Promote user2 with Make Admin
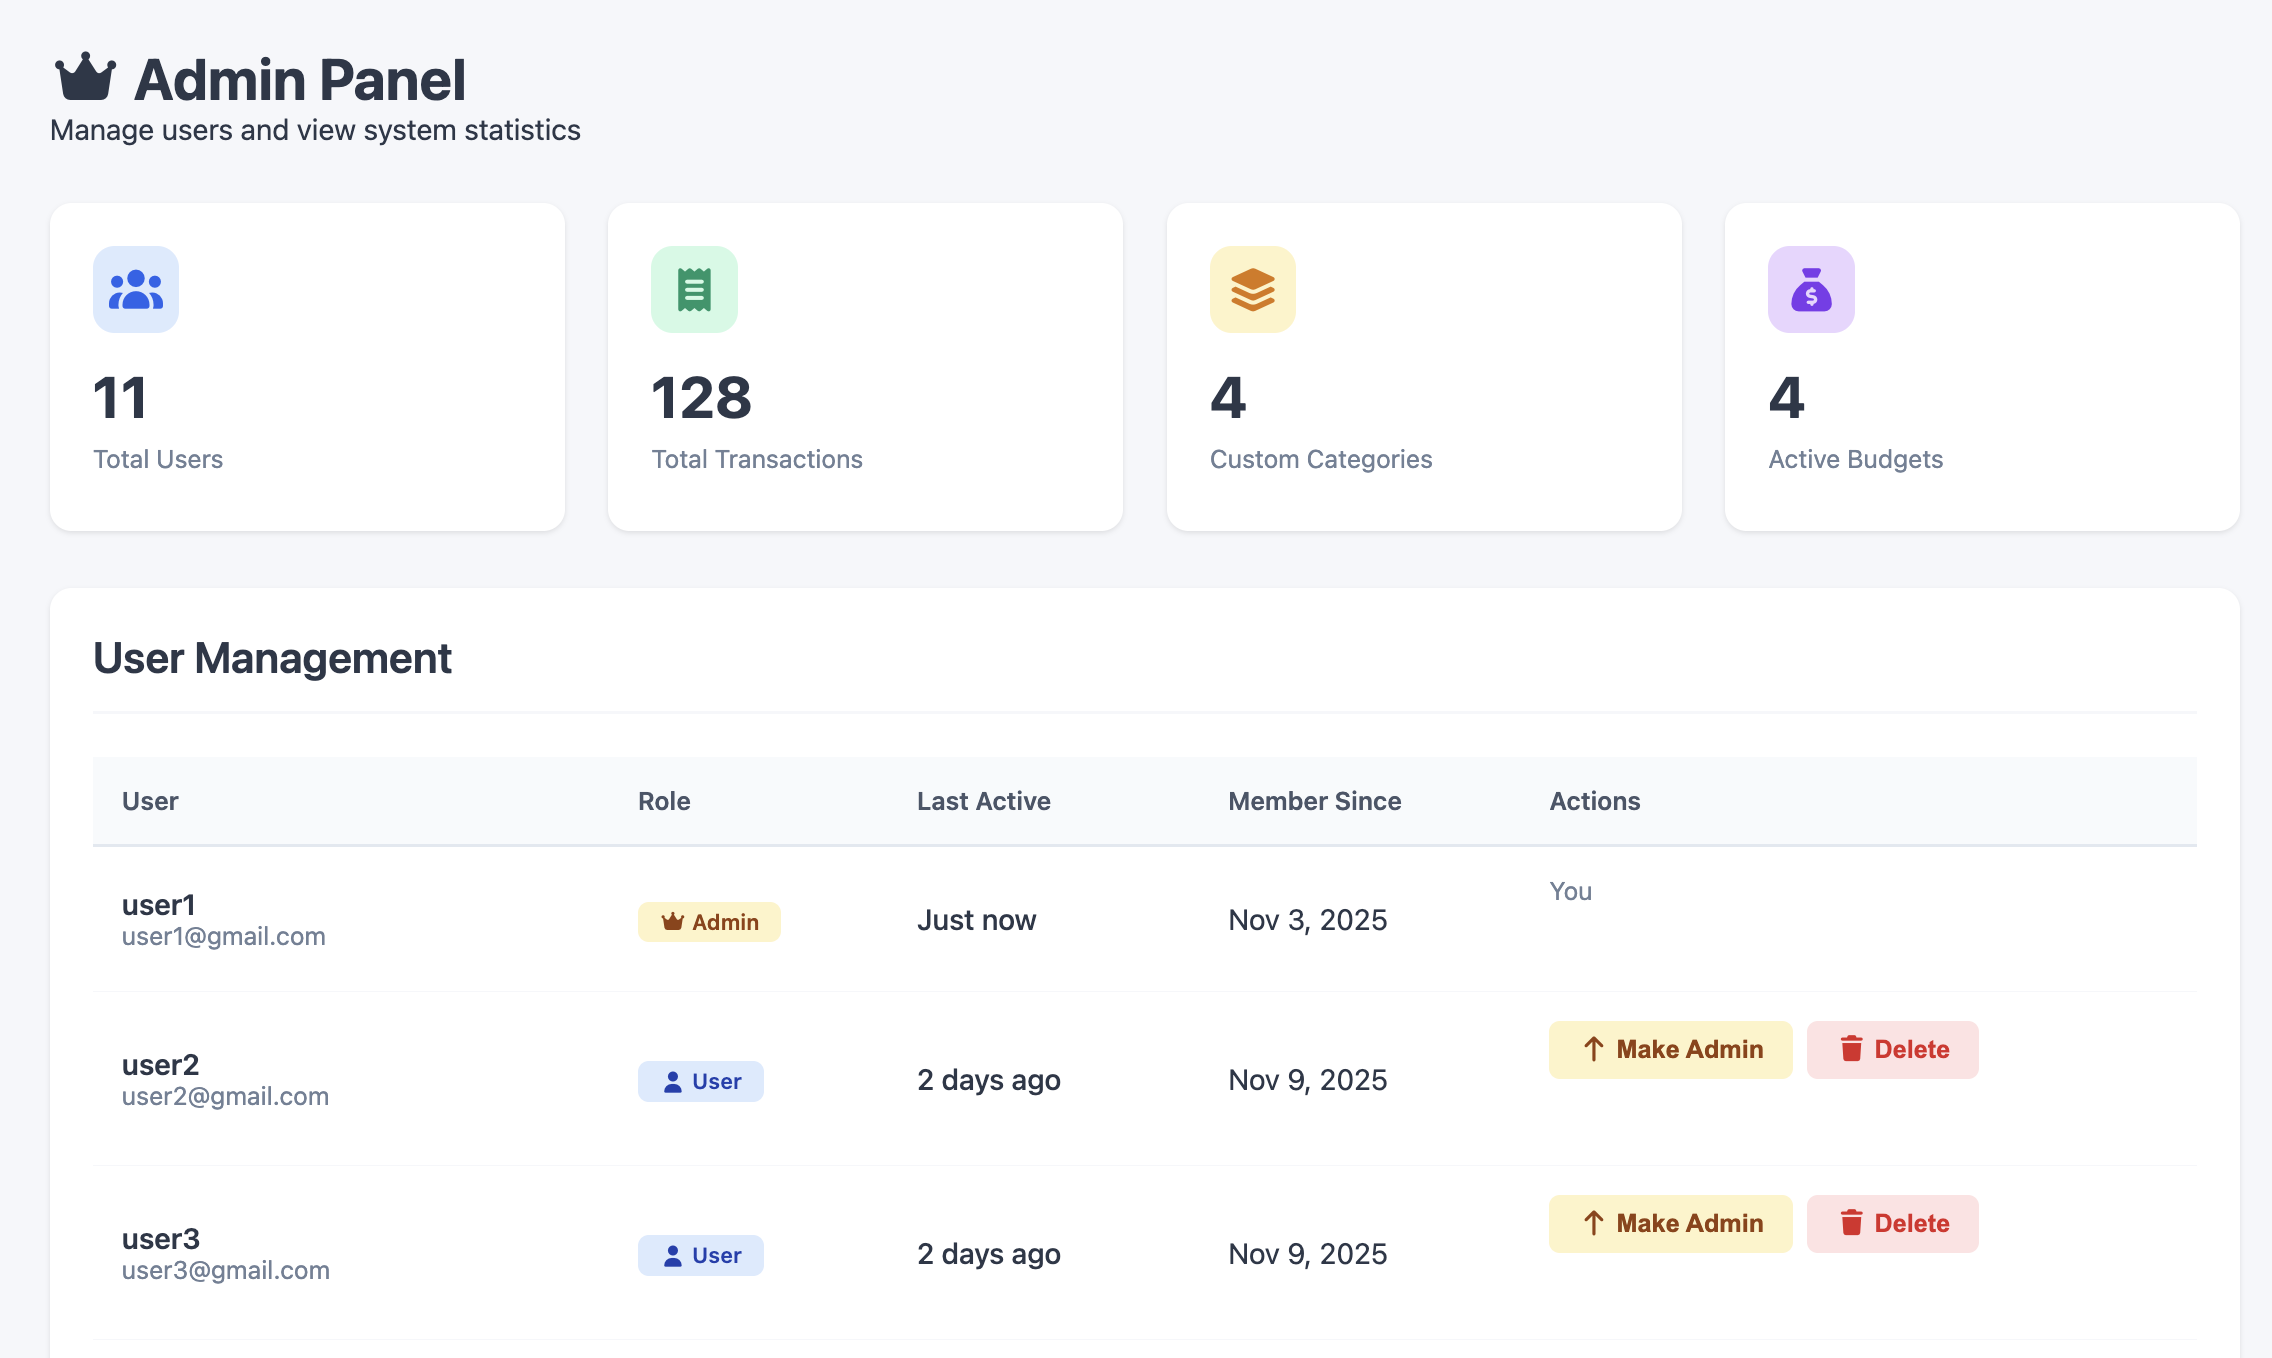Image resolution: width=2272 pixels, height=1358 pixels. 1670,1049
